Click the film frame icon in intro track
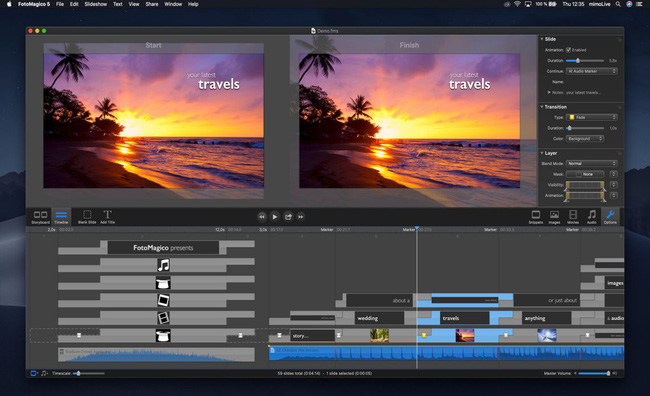 point(163,300)
